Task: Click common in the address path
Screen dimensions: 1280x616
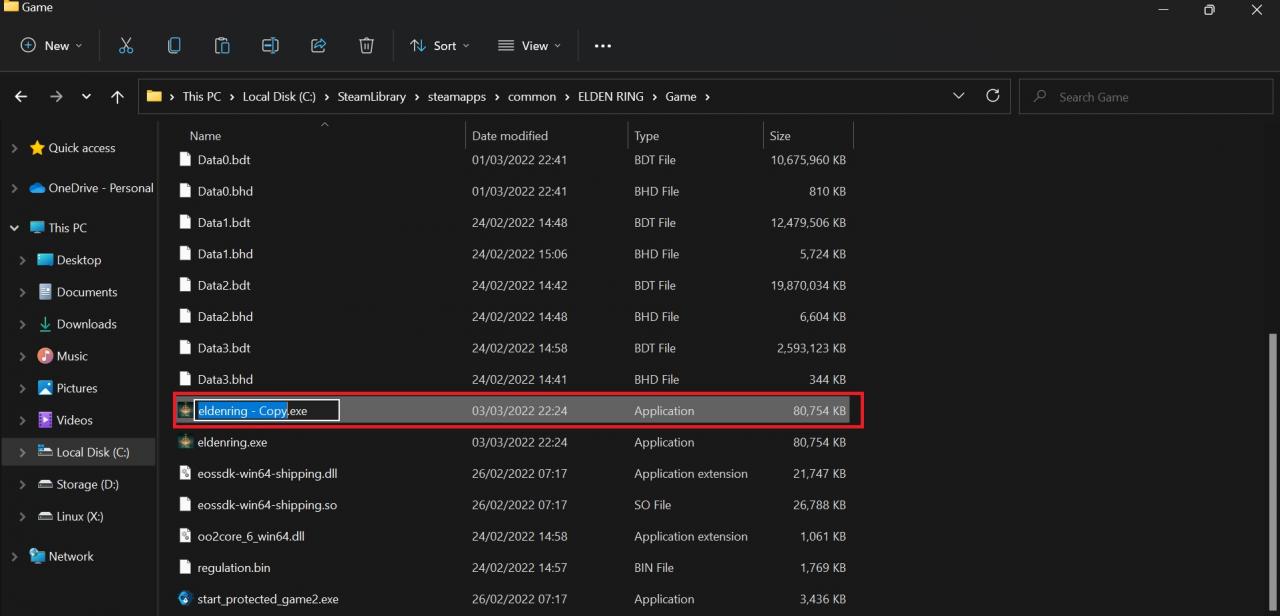Action: [532, 97]
